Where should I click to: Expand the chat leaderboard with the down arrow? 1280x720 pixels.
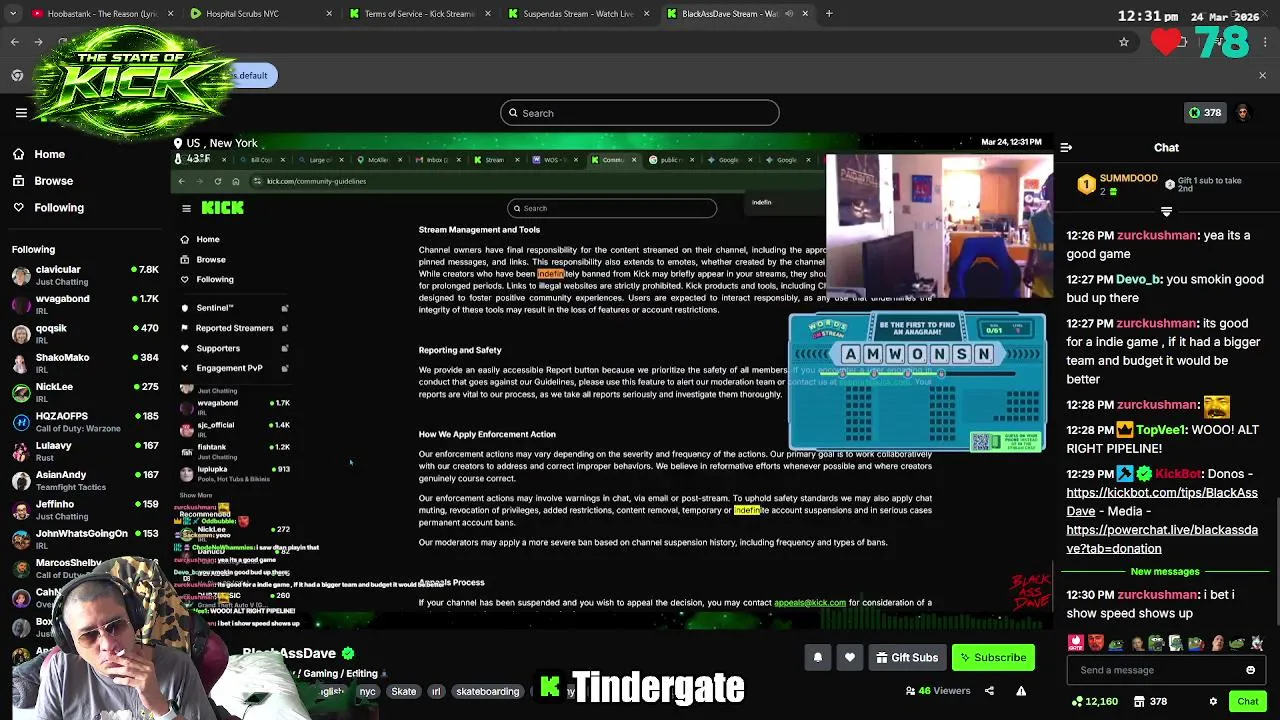[1166, 211]
